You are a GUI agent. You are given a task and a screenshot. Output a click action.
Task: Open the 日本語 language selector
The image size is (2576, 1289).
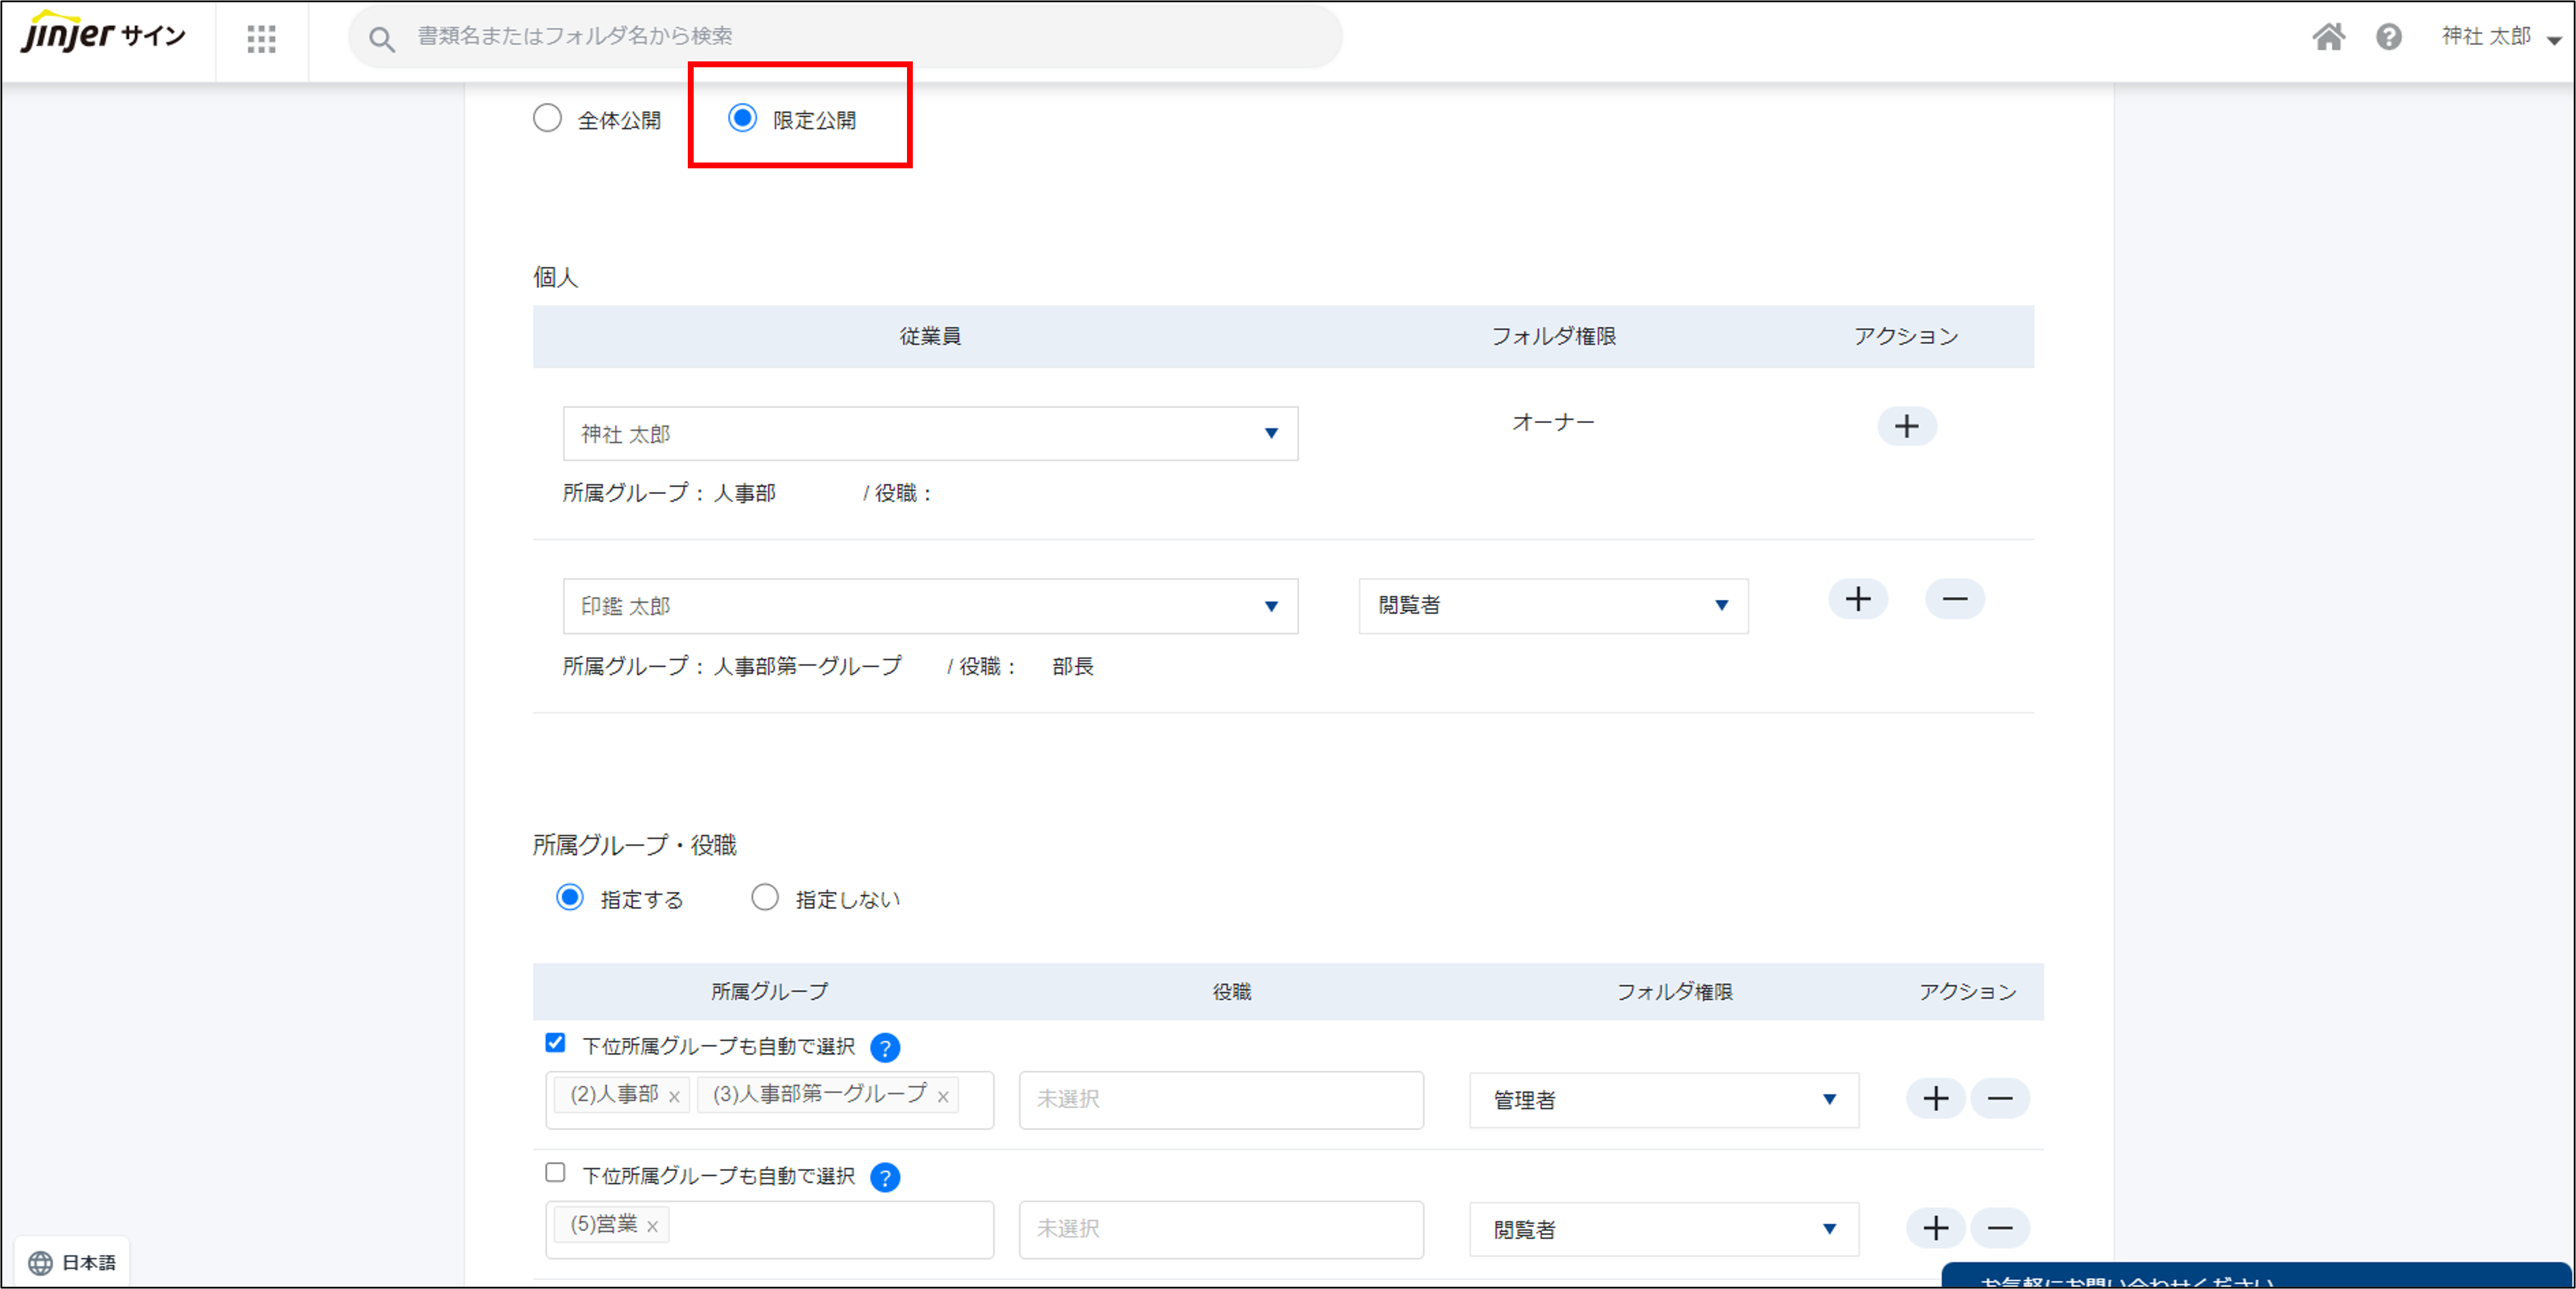(x=72, y=1262)
